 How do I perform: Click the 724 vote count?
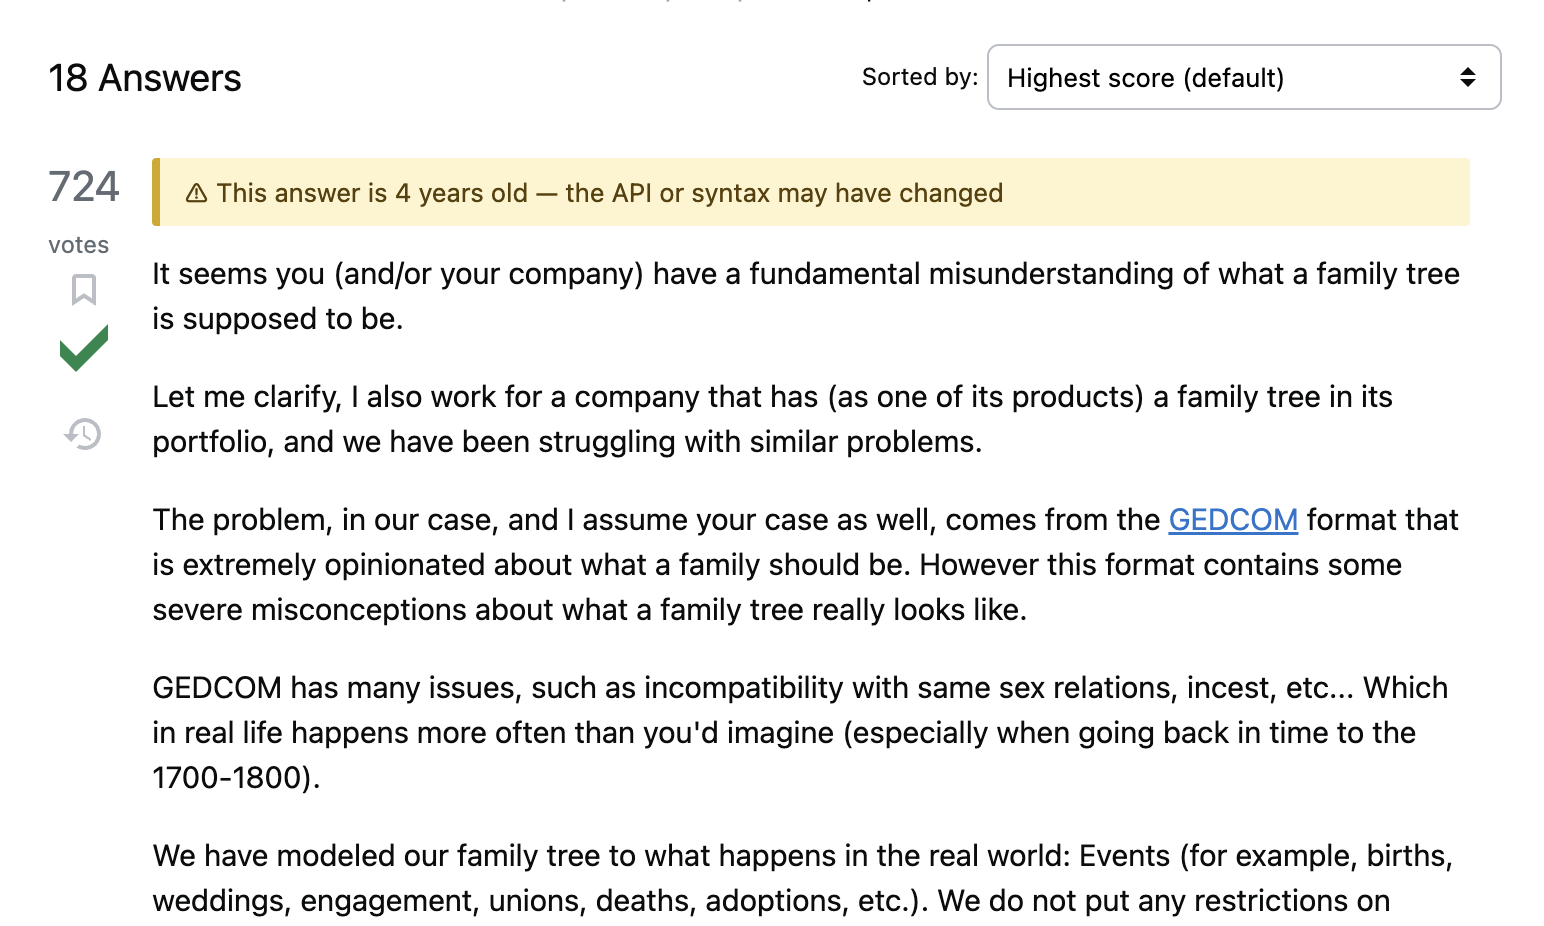(x=84, y=187)
